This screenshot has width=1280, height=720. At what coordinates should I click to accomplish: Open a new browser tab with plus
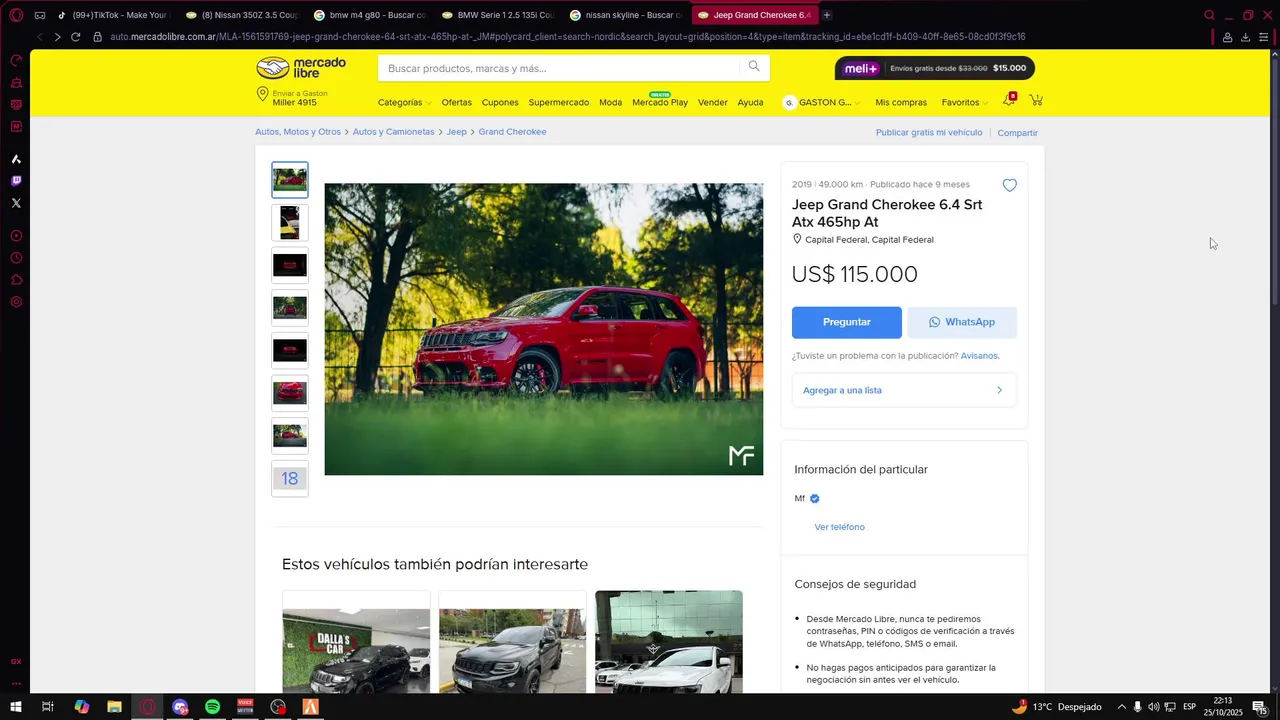pyautogui.click(x=827, y=15)
